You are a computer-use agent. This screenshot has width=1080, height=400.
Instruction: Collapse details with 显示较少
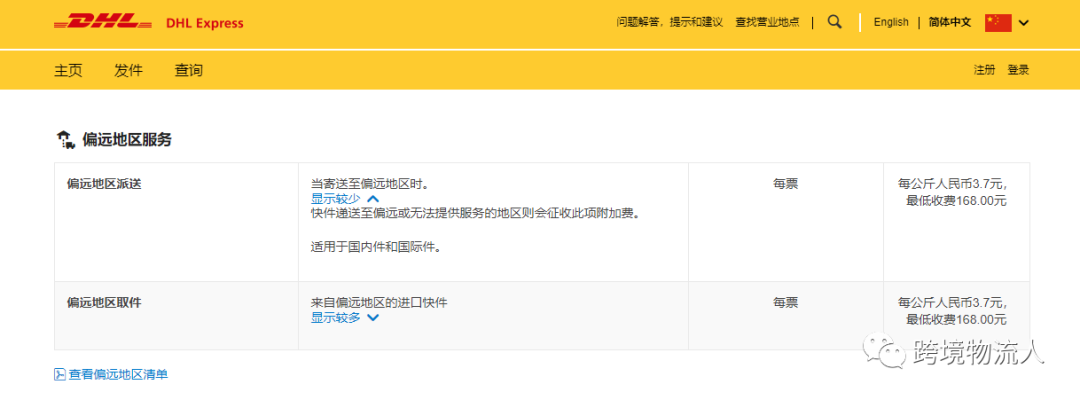point(345,199)
